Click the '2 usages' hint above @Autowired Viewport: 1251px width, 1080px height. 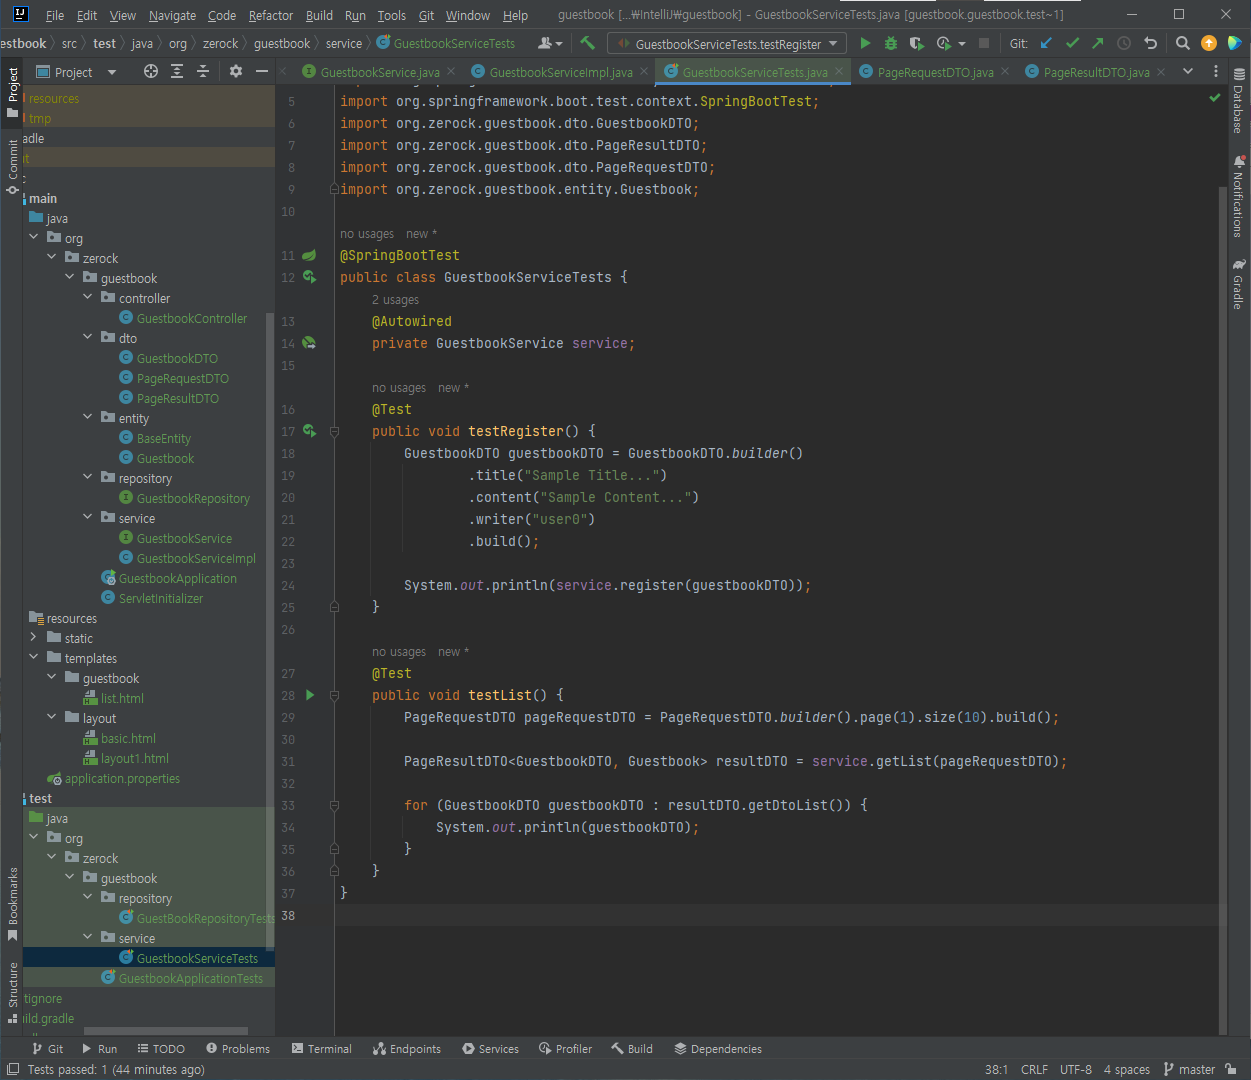click(395, 300)
